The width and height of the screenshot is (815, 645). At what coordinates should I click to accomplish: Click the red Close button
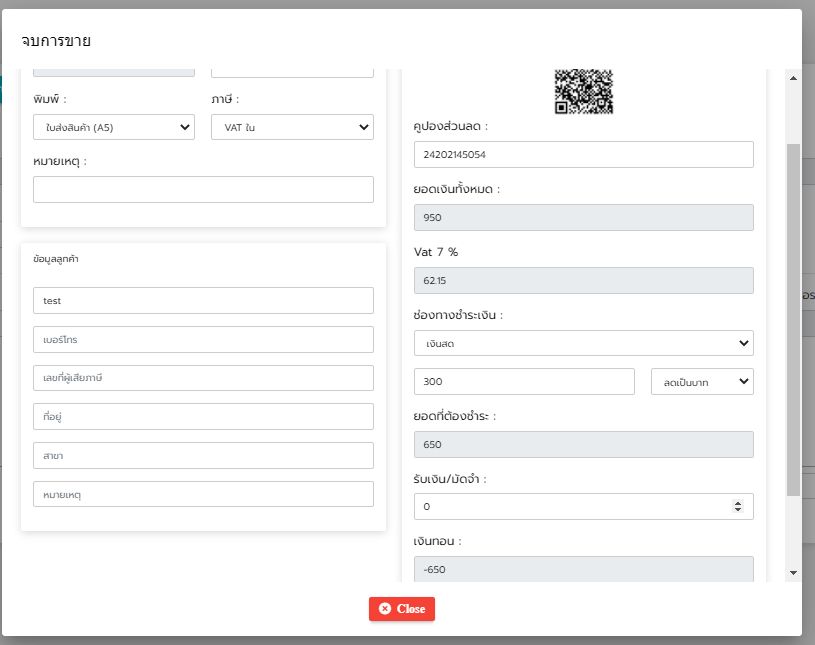coord(402,609)
